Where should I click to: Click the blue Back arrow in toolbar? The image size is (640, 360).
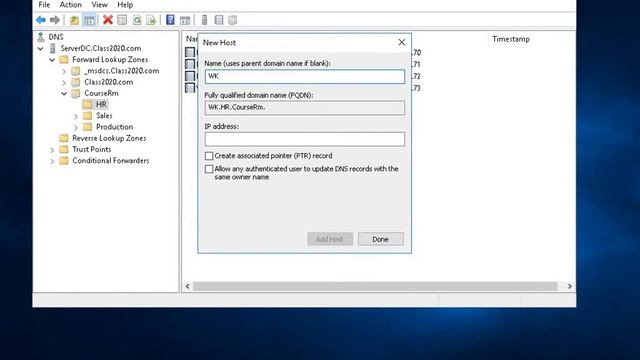click(41, 20)
